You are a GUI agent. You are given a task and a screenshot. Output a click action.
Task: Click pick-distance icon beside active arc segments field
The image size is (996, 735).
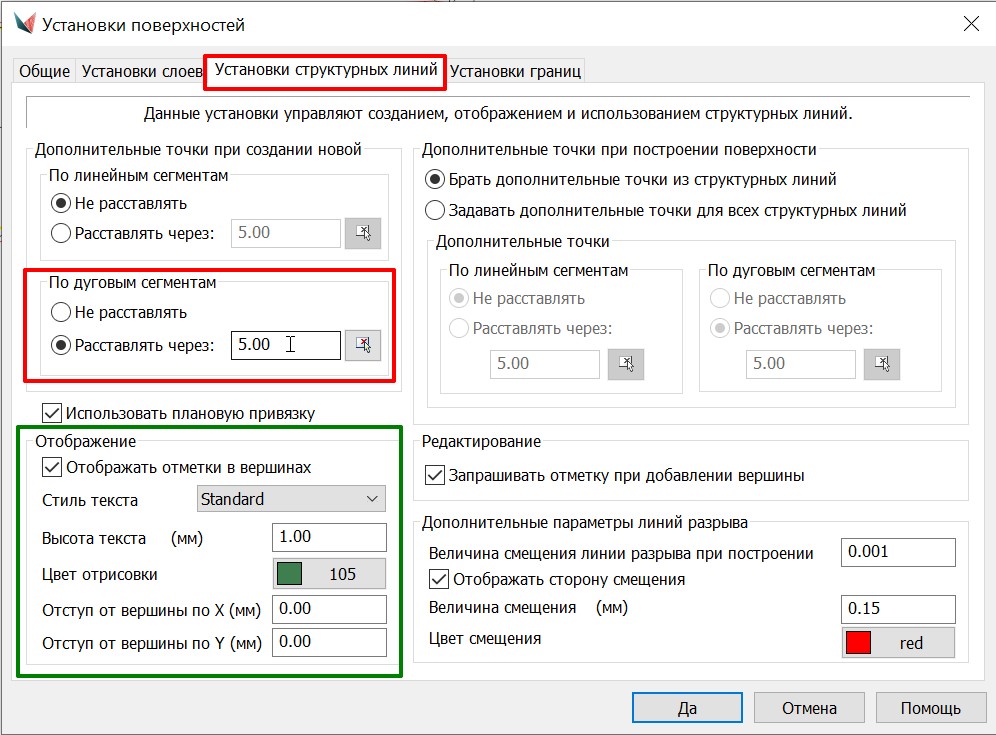click(363, 345)
